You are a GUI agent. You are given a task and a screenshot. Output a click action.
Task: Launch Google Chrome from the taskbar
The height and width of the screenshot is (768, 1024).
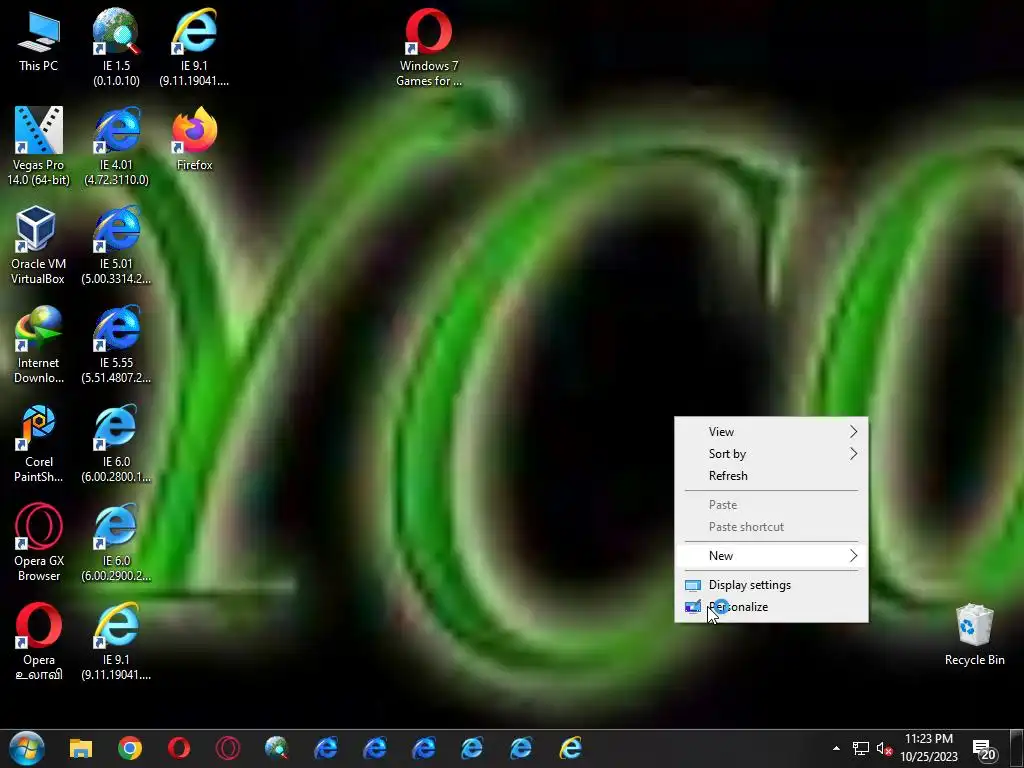tap(130, 748)
